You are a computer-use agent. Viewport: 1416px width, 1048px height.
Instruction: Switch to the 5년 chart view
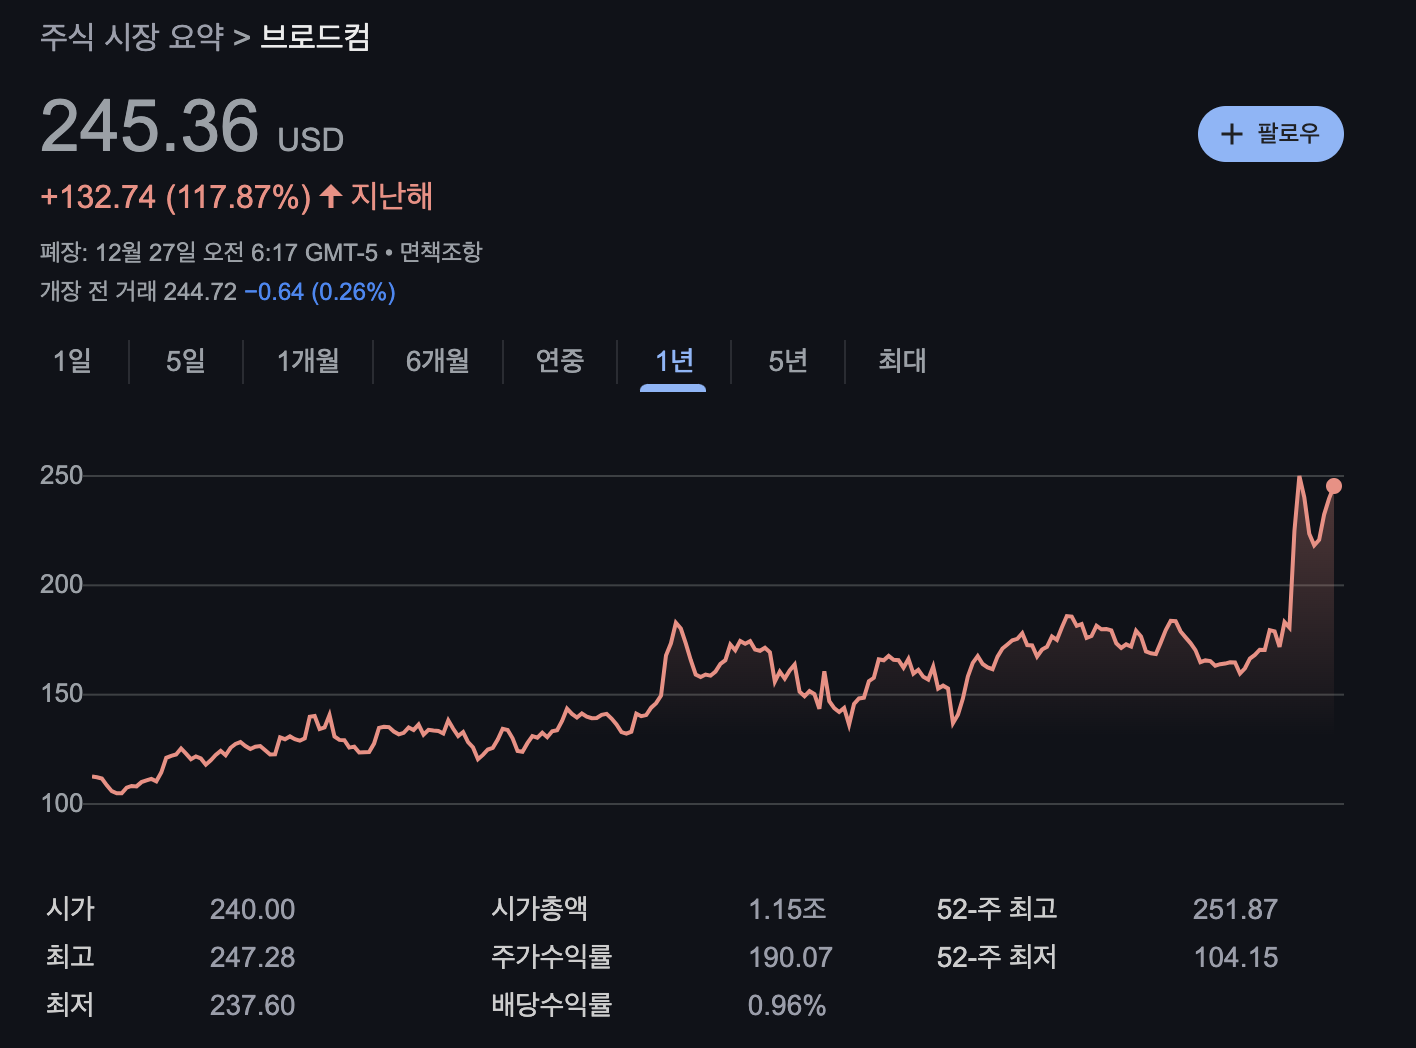(x=787, y=362)
